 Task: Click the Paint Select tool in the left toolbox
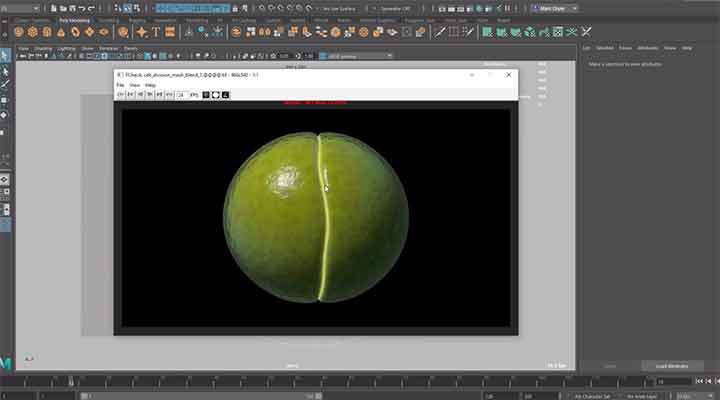(5, 85)
